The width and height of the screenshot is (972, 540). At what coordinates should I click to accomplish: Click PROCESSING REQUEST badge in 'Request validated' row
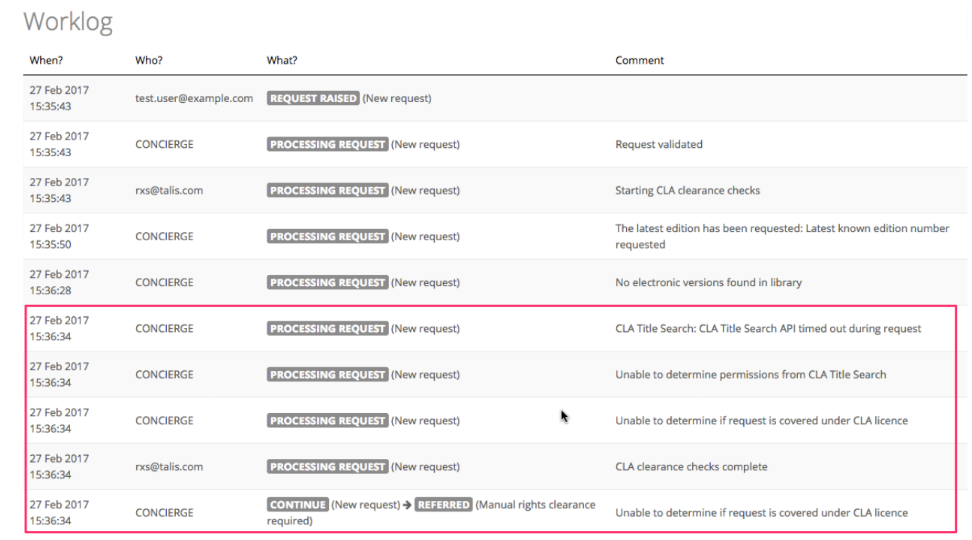(x=327, y=144)
